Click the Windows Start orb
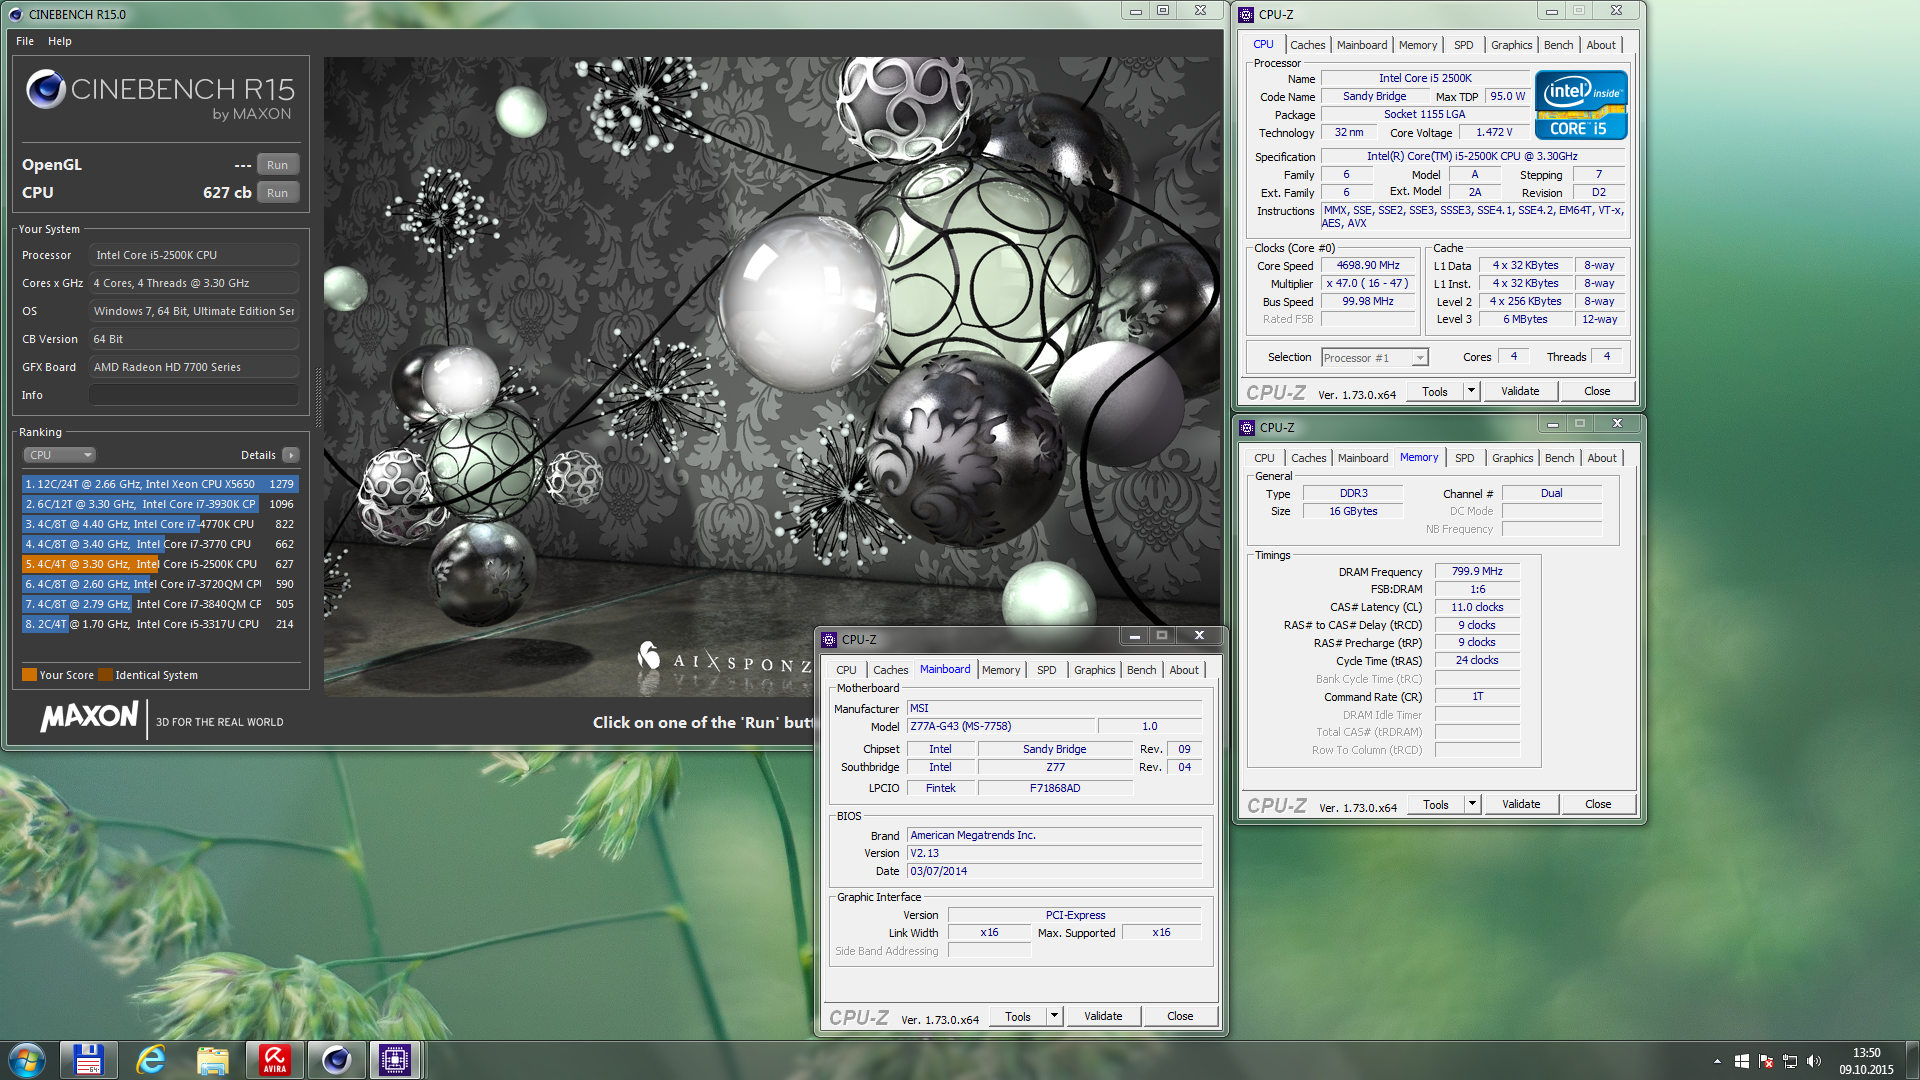 [x=27, y=1060]
